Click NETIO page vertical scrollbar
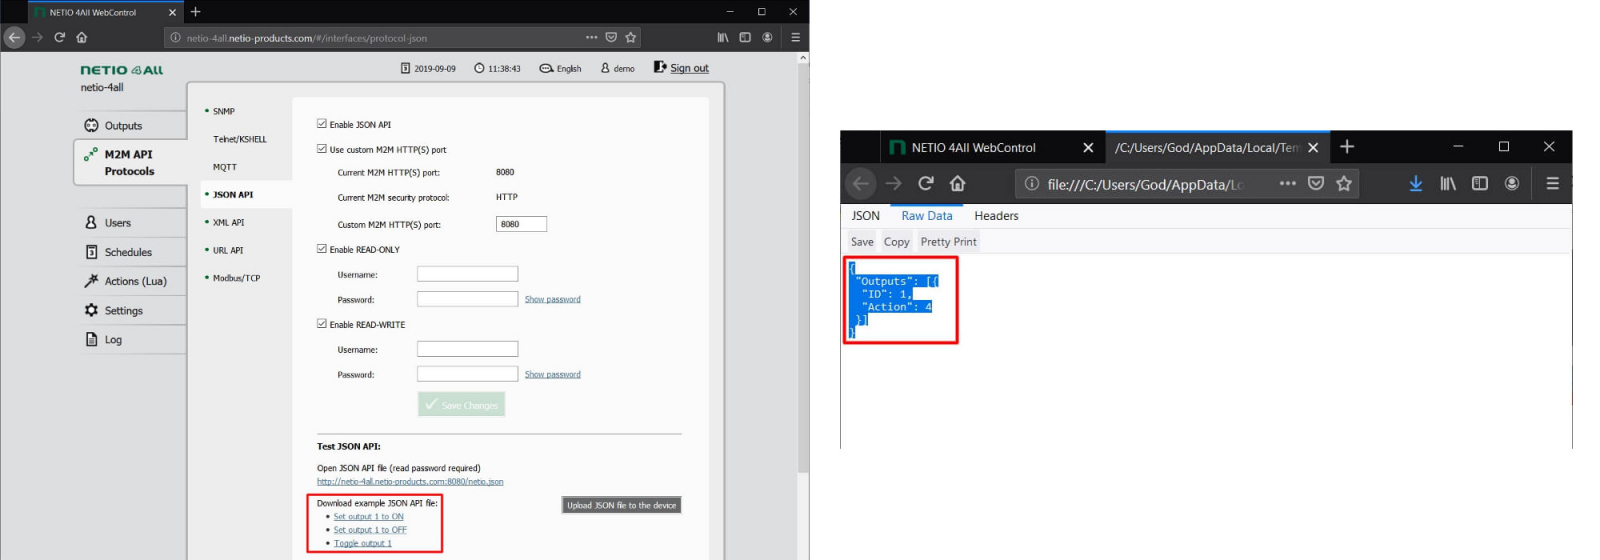Viewport: 1600px width, 560px height. pos(803,270)
